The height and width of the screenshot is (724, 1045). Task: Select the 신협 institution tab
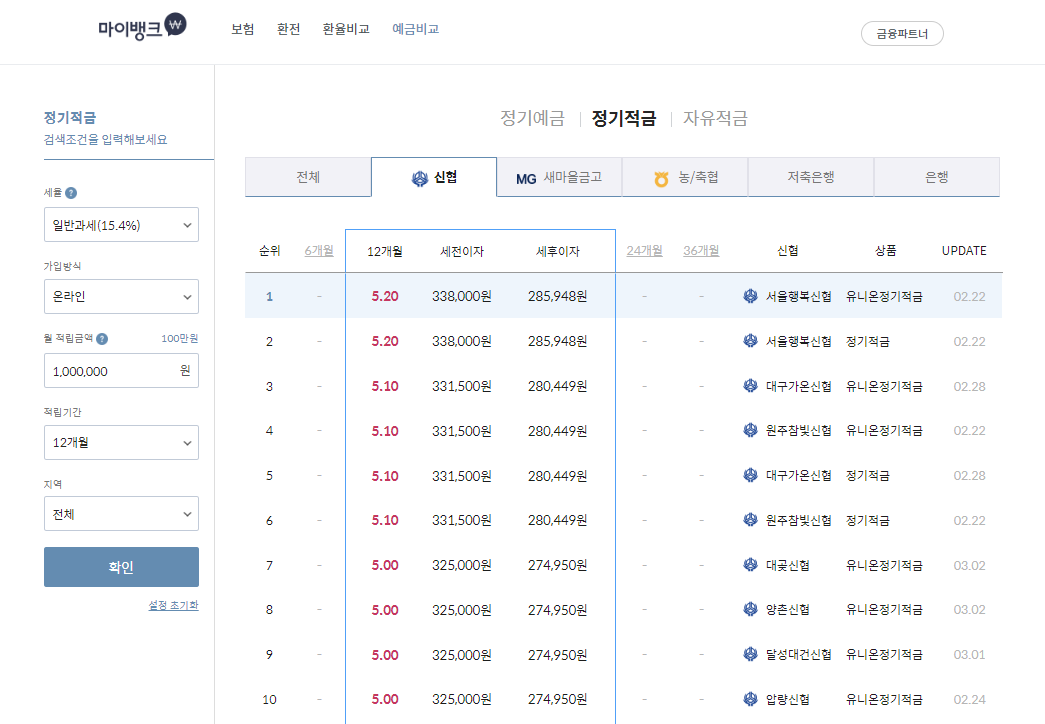pyautogui.click(x=434, y=177)
